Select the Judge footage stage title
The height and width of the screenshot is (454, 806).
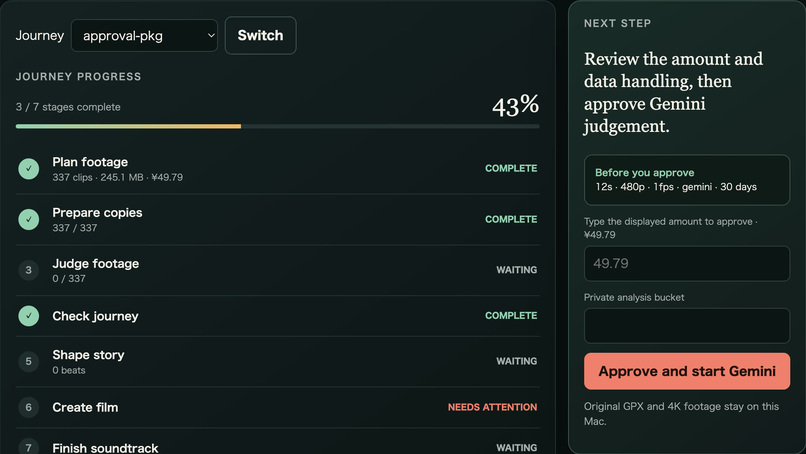click(x=96, y=263)
